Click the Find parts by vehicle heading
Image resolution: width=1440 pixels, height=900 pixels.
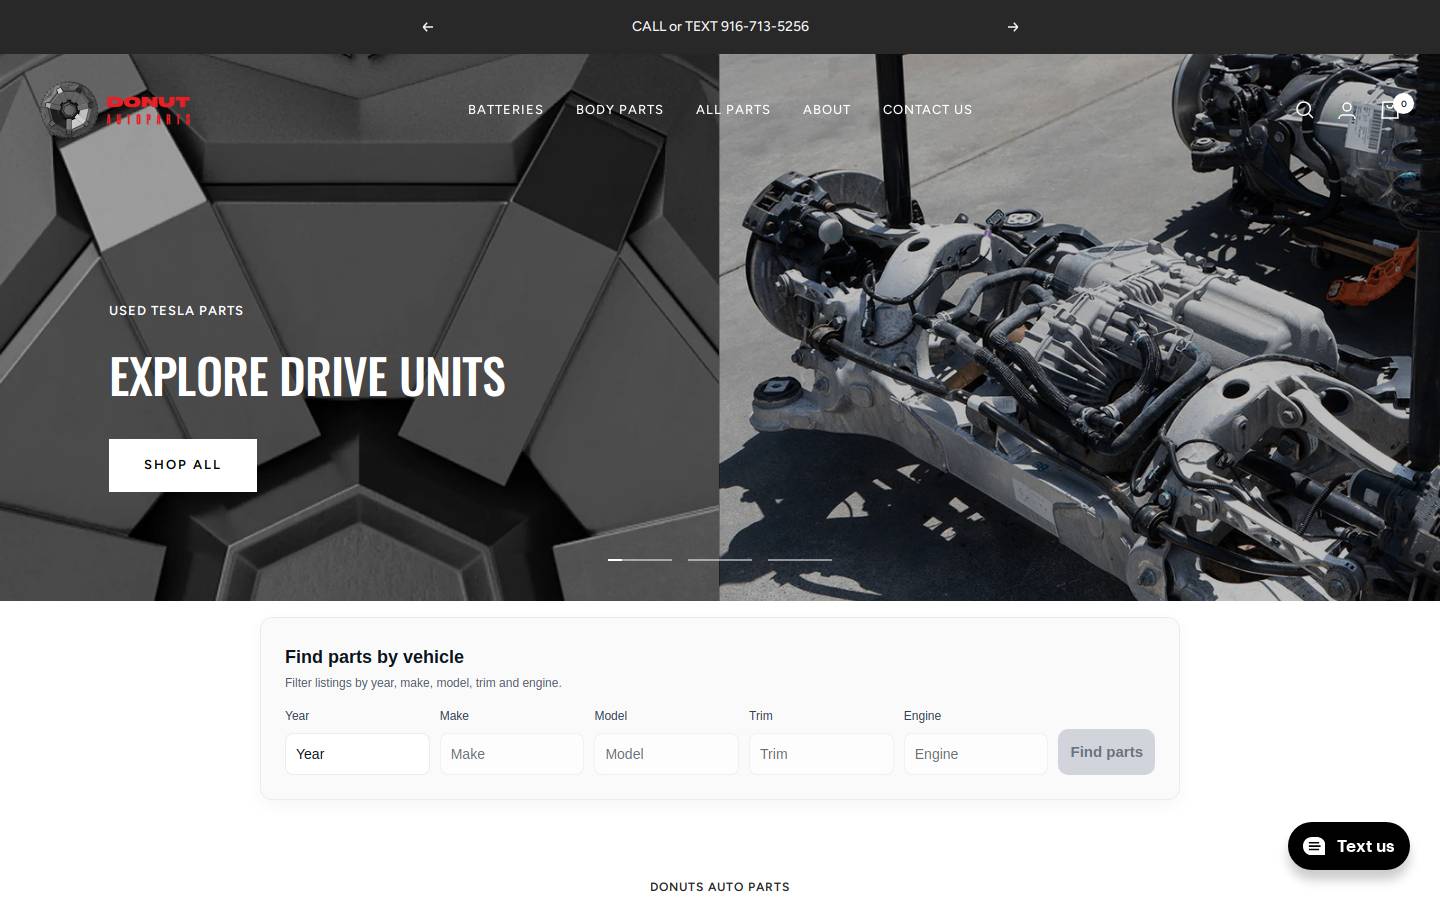pyautogui.click(x=374, y=657)
